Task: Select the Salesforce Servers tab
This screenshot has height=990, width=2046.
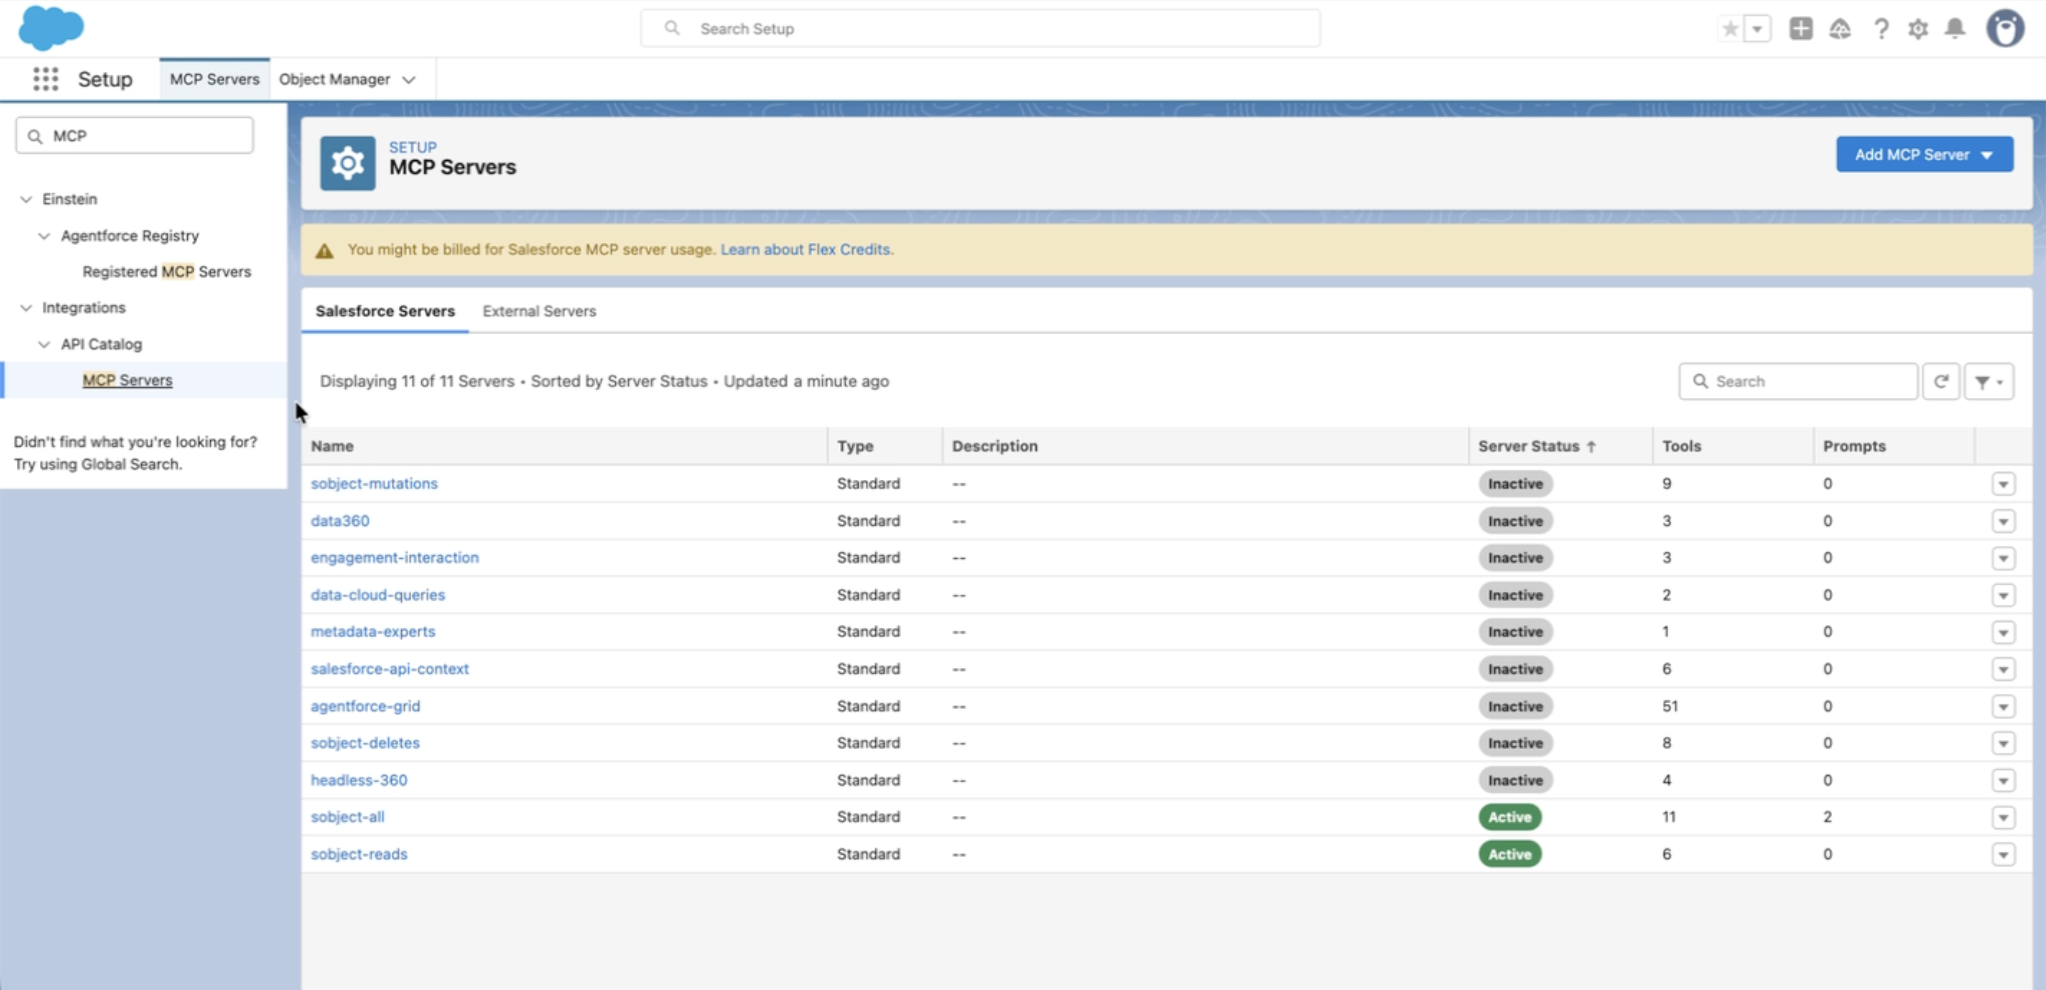Action: click(385, 311)
